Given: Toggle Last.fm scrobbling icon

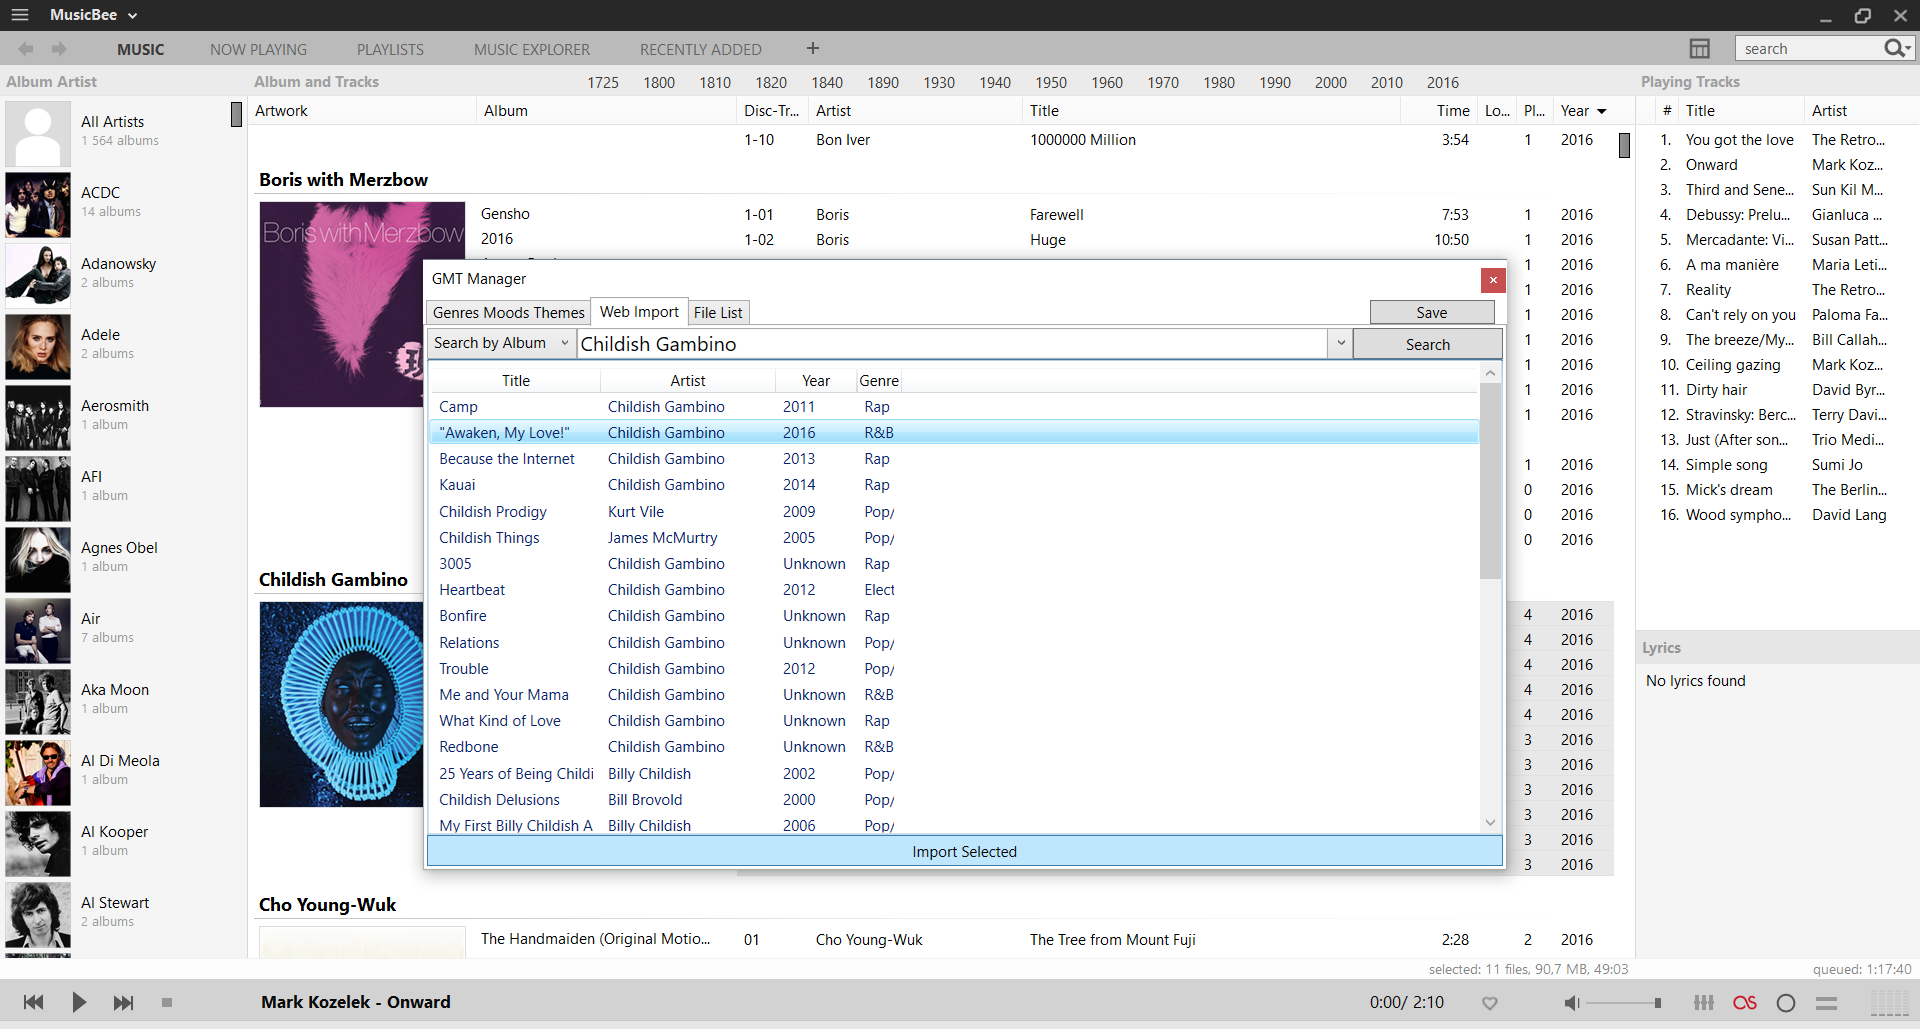Looking at the screenshot, I should click(x=1745, y=1003).
